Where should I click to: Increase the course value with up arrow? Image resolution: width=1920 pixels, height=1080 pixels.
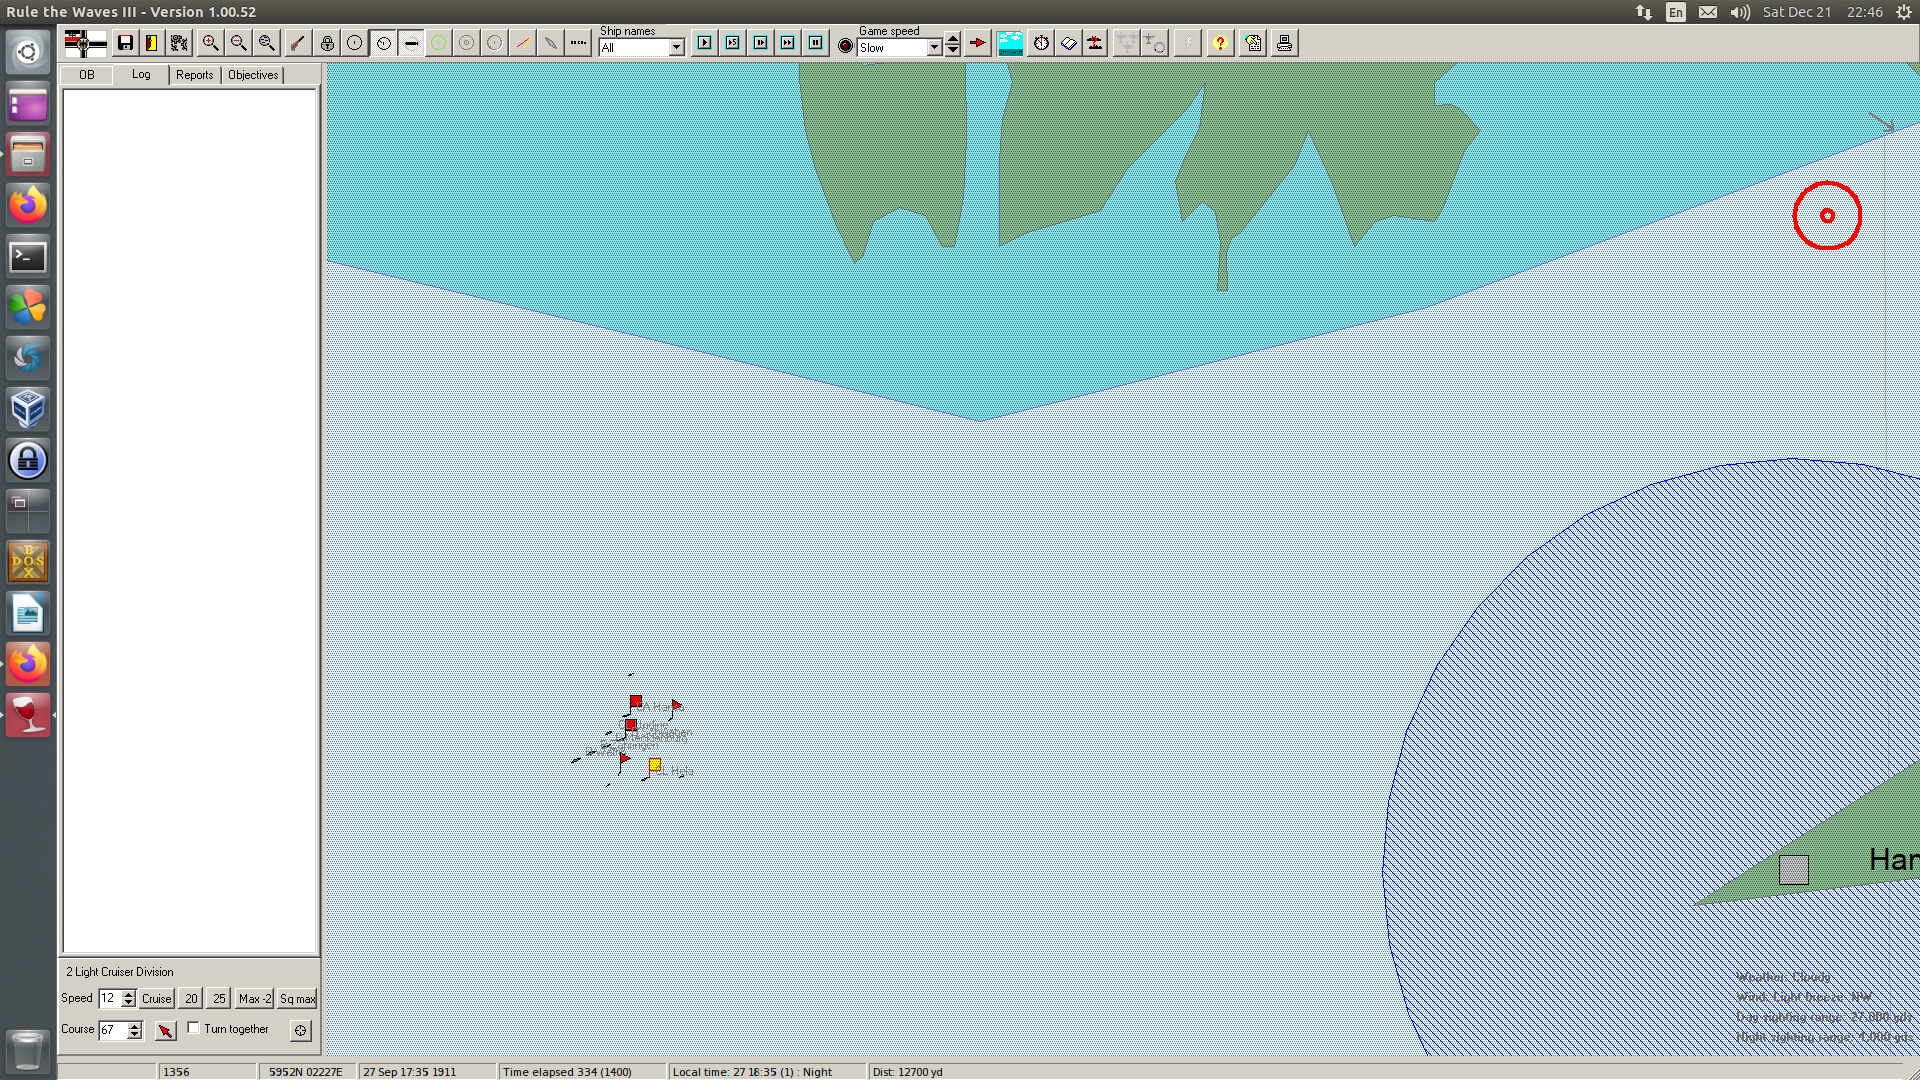[135, 1026]
